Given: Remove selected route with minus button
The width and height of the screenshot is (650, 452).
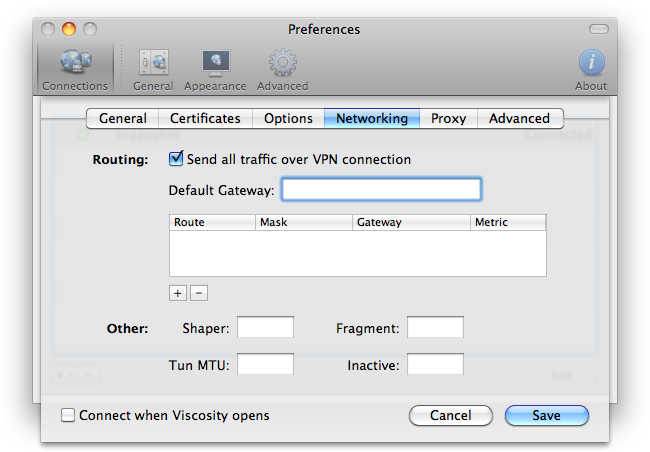Looking at the screenshot, I should pyautogui.click(x=198, y=293).
